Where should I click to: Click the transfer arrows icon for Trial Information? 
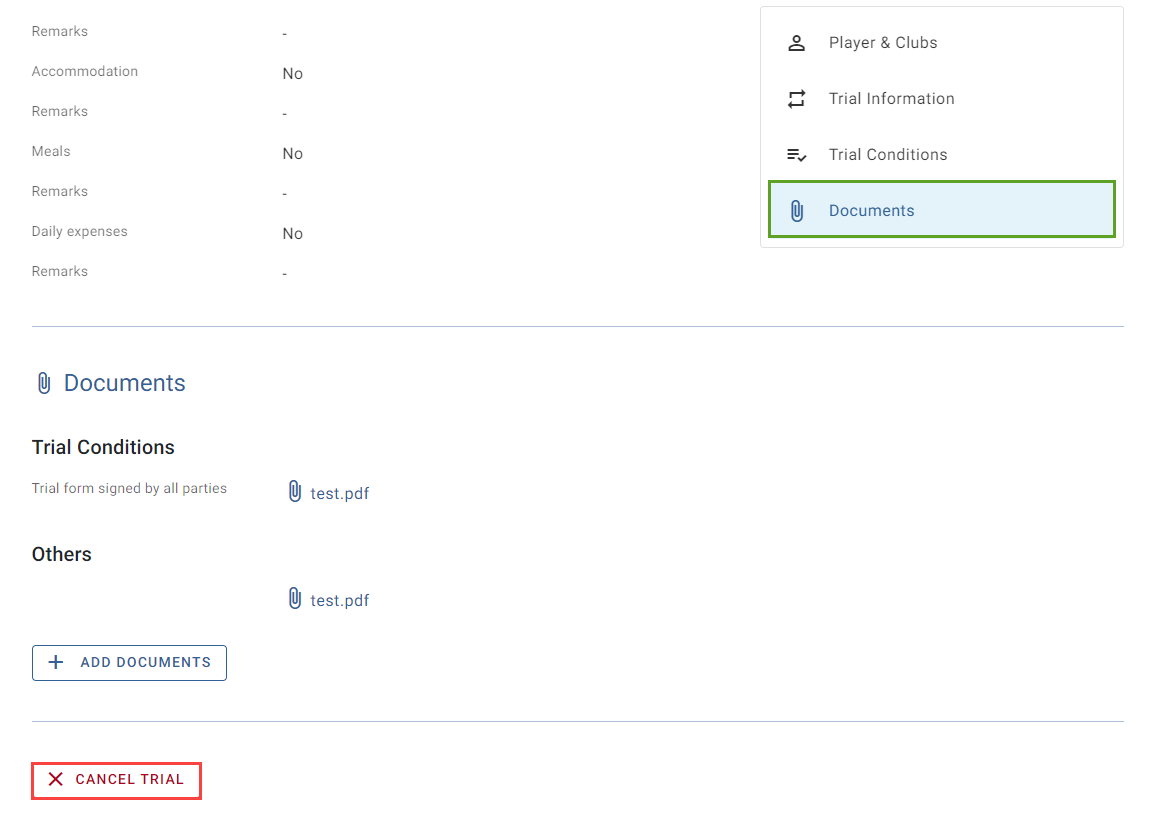[x=796, y=99]
